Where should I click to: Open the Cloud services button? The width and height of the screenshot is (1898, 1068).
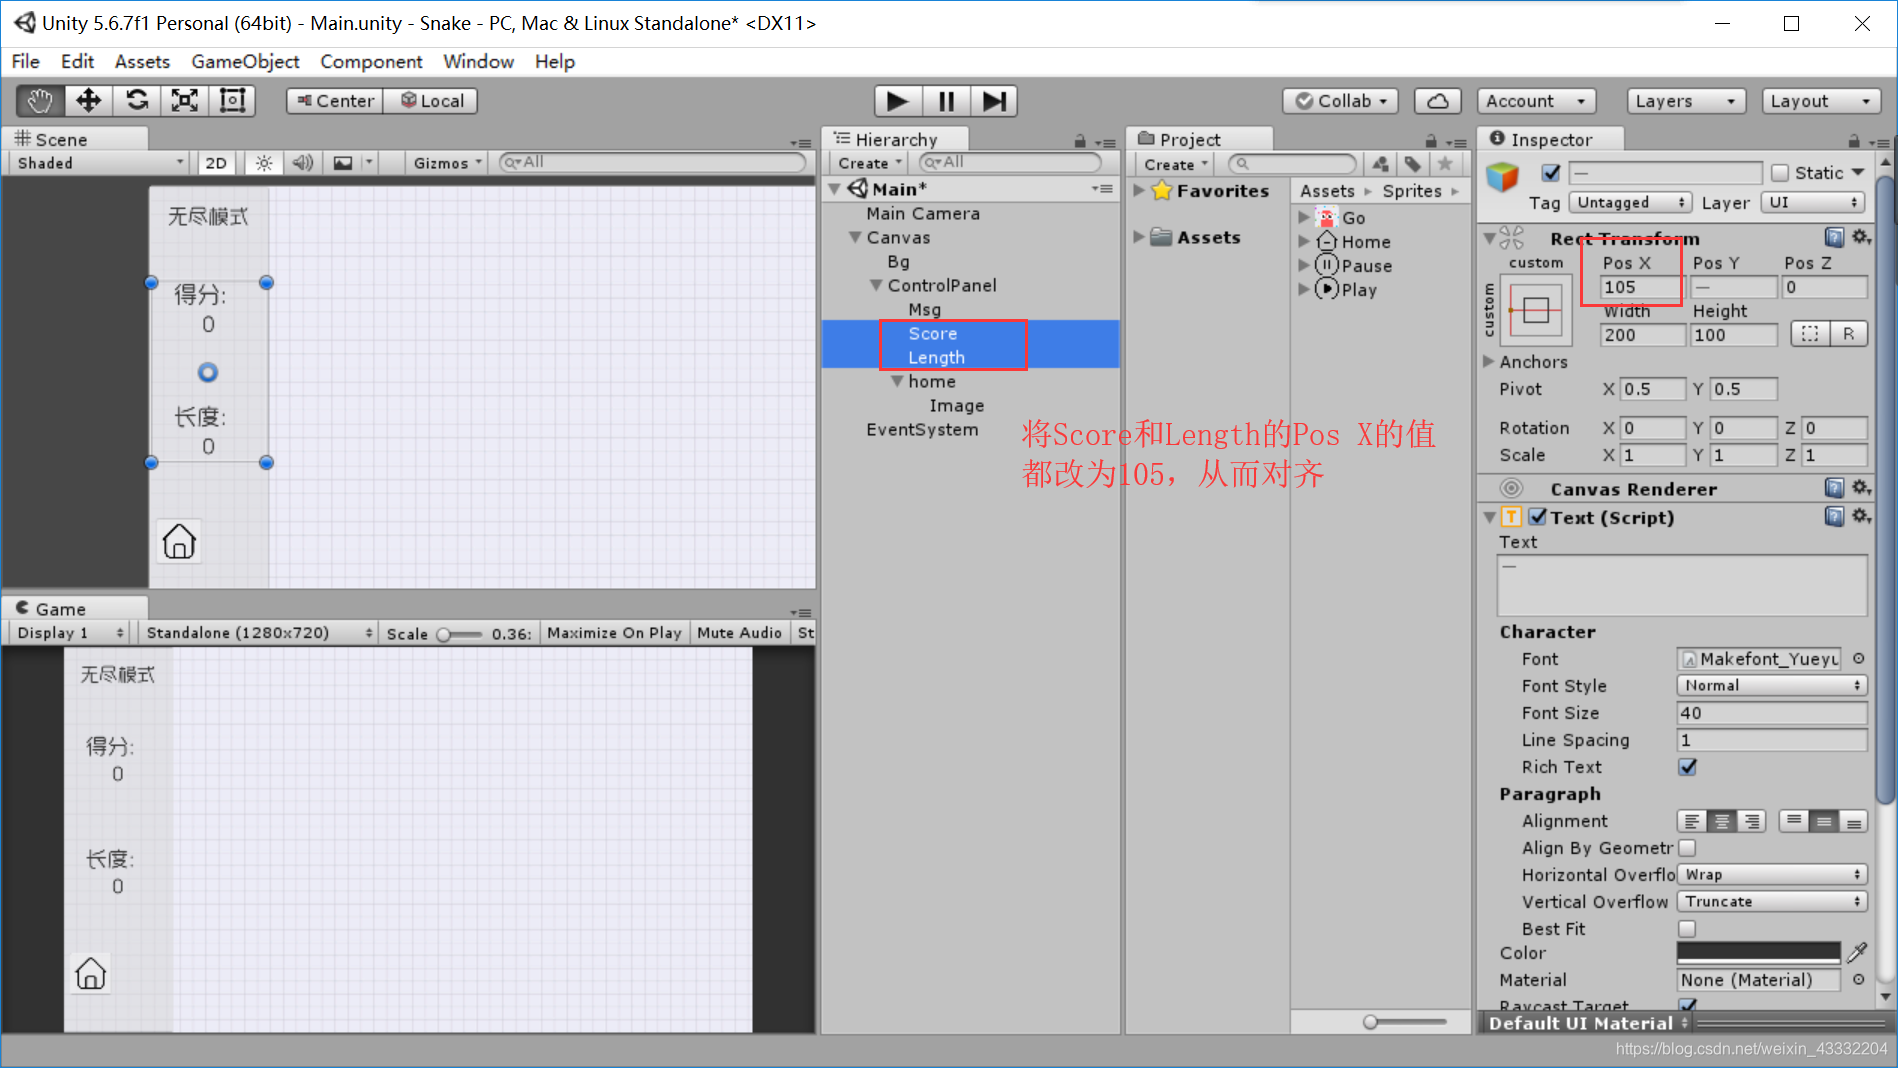(1437, 101)
